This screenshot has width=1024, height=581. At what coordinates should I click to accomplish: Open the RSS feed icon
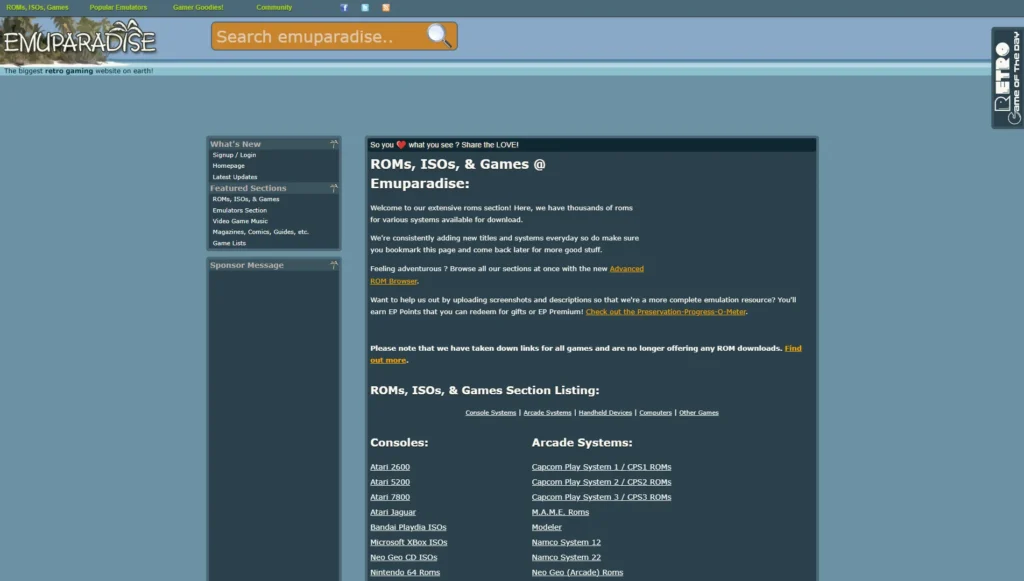click(x=386, y=8)
